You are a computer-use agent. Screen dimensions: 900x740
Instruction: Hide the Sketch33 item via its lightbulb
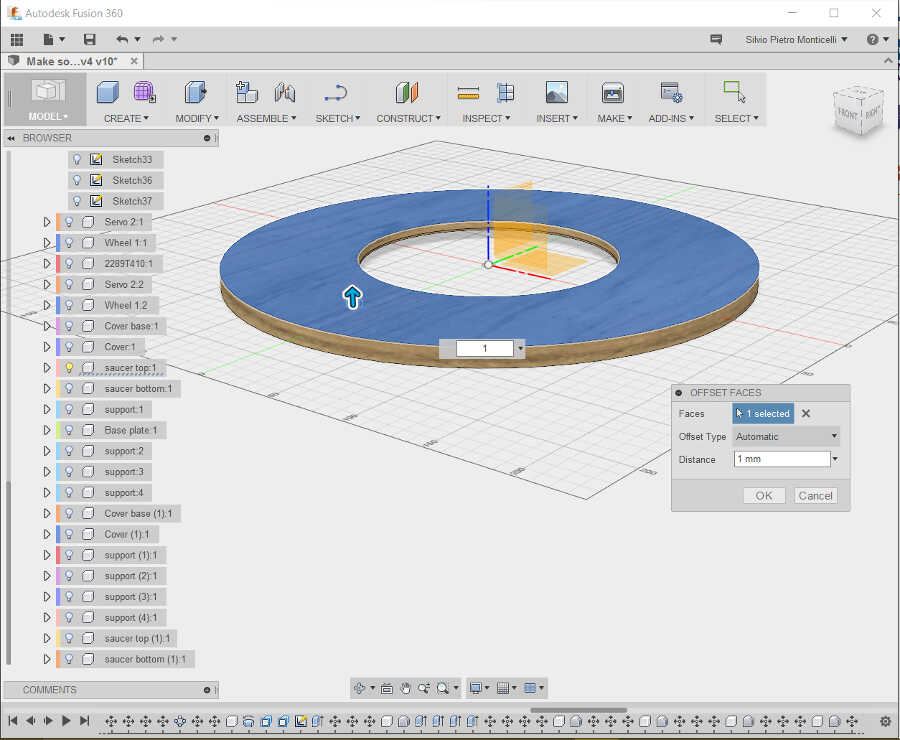(77, 159)
